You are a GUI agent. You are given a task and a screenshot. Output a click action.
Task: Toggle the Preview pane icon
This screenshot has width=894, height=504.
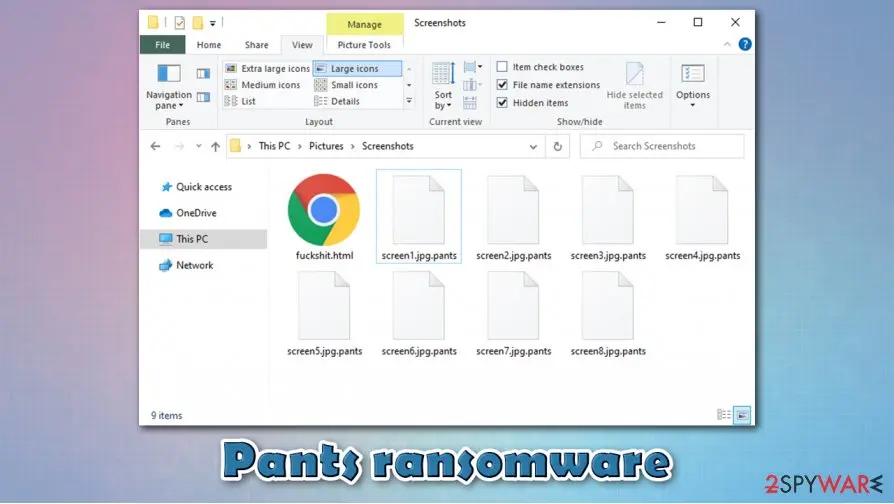(x=204, y=74)
